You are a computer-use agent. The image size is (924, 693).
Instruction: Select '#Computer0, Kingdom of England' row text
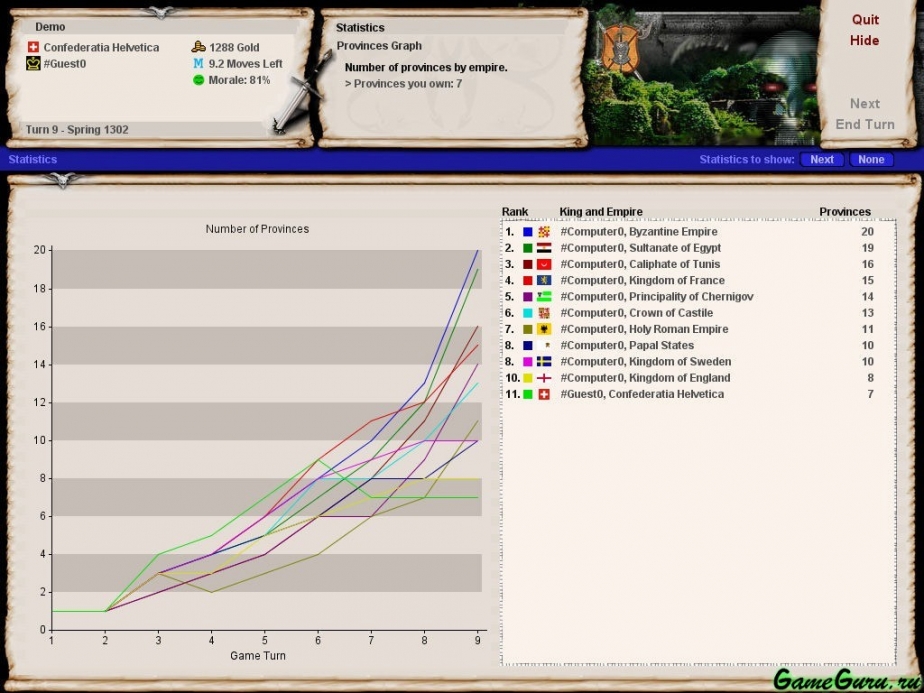[645, 378]
